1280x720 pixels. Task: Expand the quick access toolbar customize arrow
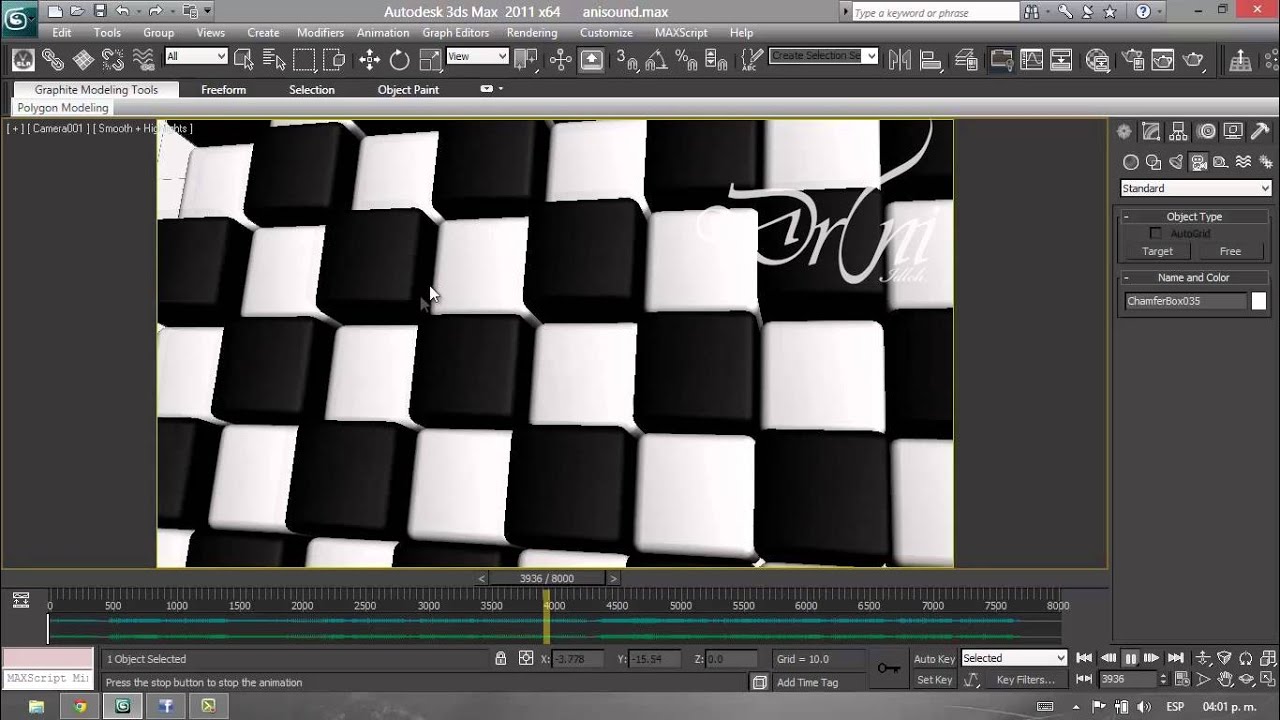point(208,12)
